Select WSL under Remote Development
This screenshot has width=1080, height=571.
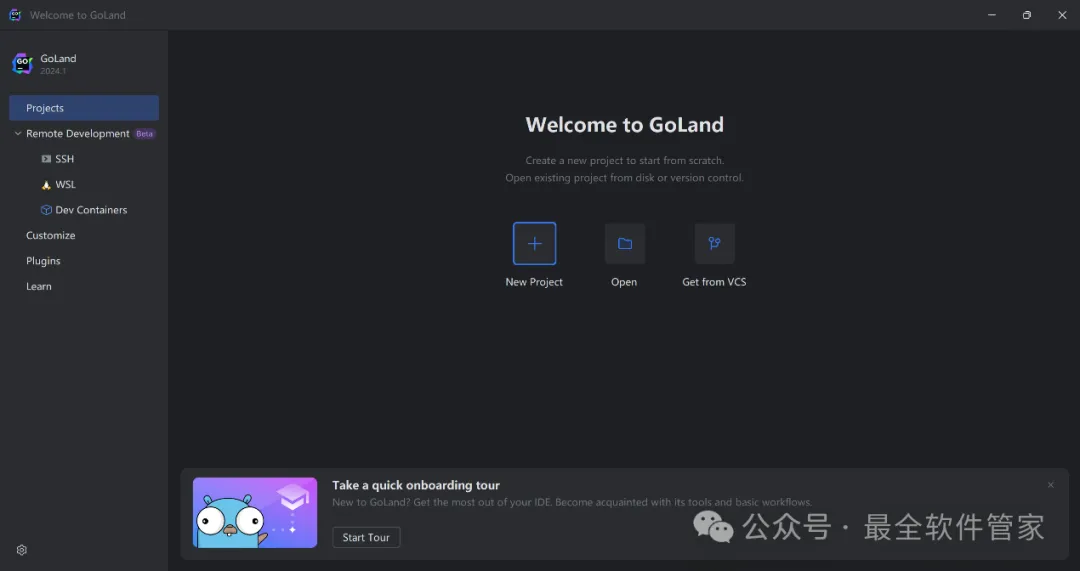(x=65, y=185)
